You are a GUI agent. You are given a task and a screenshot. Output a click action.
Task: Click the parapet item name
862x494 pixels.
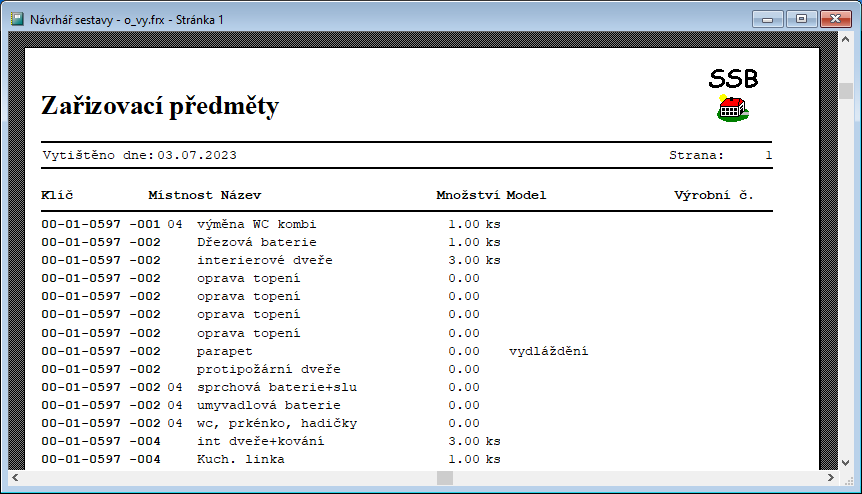224,351
